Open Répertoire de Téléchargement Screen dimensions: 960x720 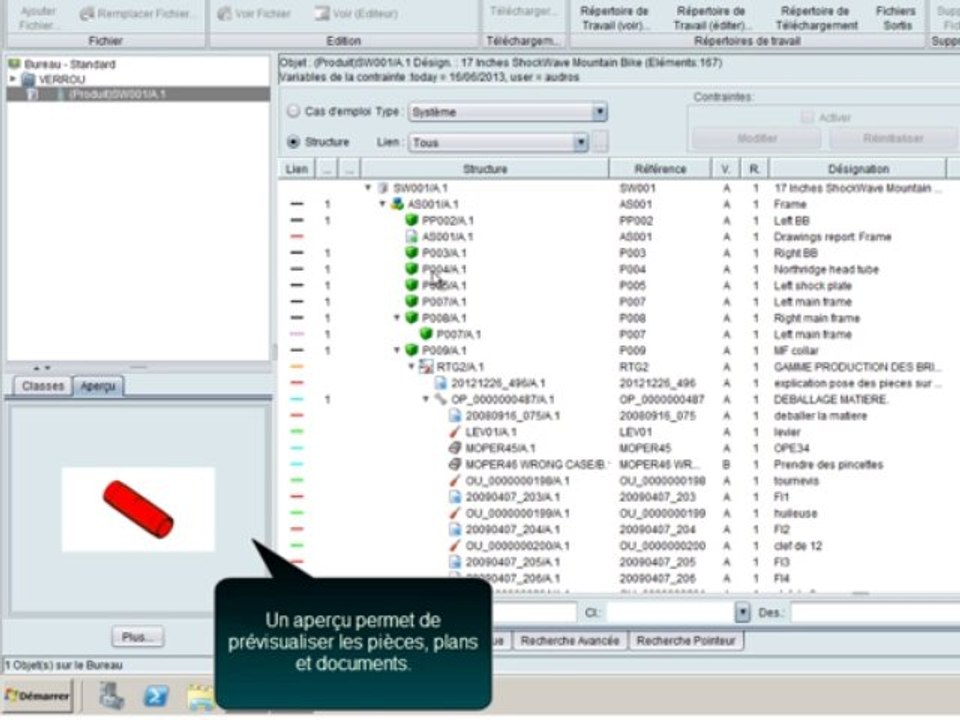click(x=816, y=18)
